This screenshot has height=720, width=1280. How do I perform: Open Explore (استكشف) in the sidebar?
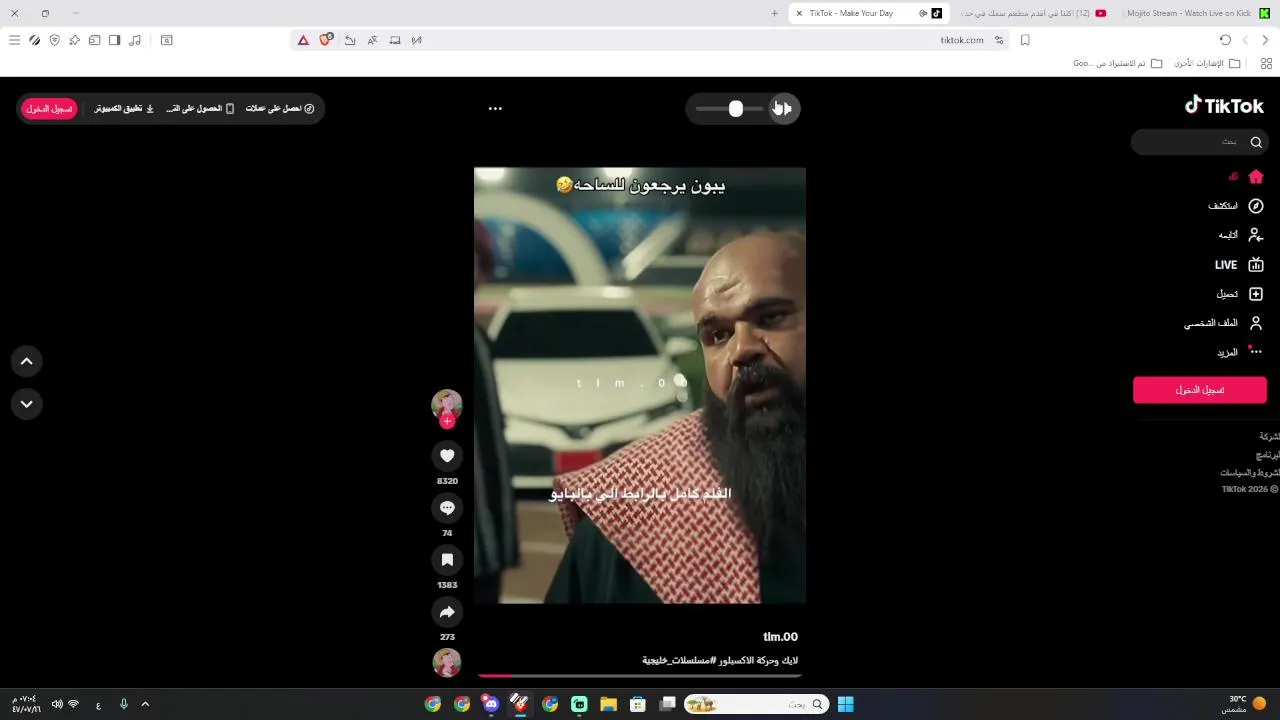click(1236, 206)
